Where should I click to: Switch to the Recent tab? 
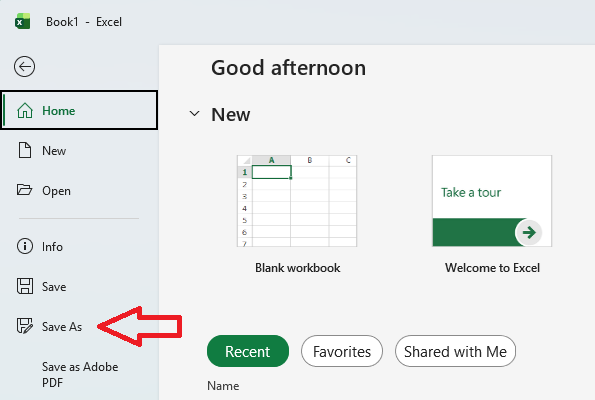pyautogui.click(x=248, y=351)
